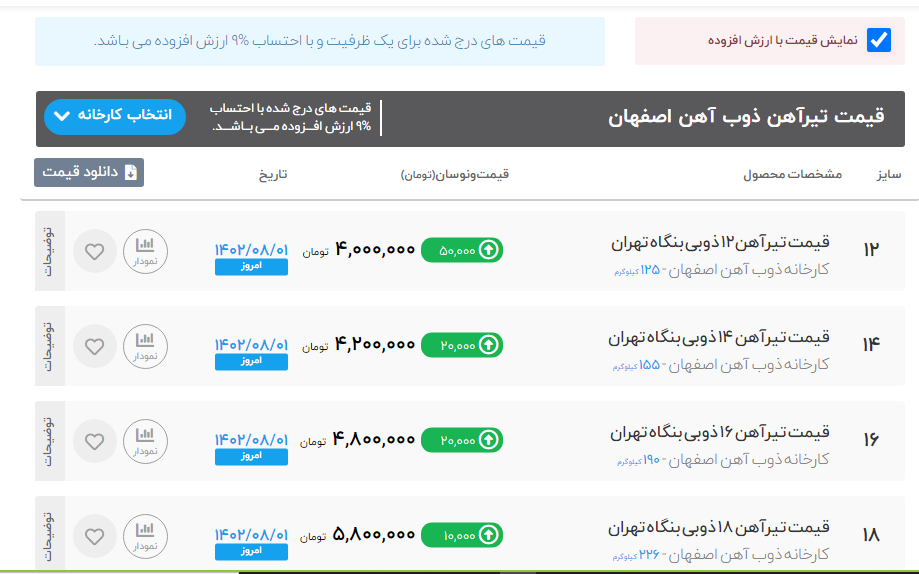Viewport: 919px width, 574px height.
Task: Open chart icon for size 16 beam
Action: pos(145,441)
